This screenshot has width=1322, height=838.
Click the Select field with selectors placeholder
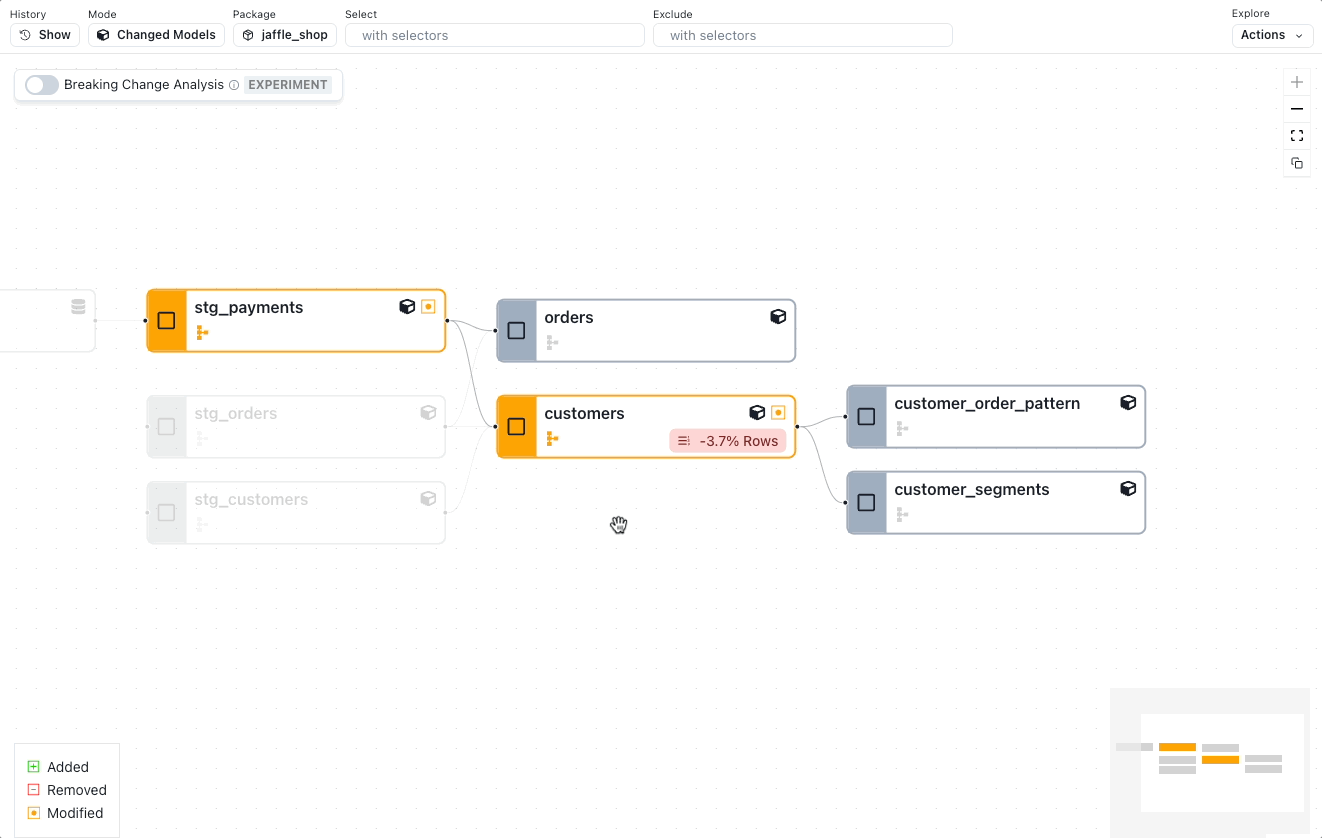tap(494, 35)
